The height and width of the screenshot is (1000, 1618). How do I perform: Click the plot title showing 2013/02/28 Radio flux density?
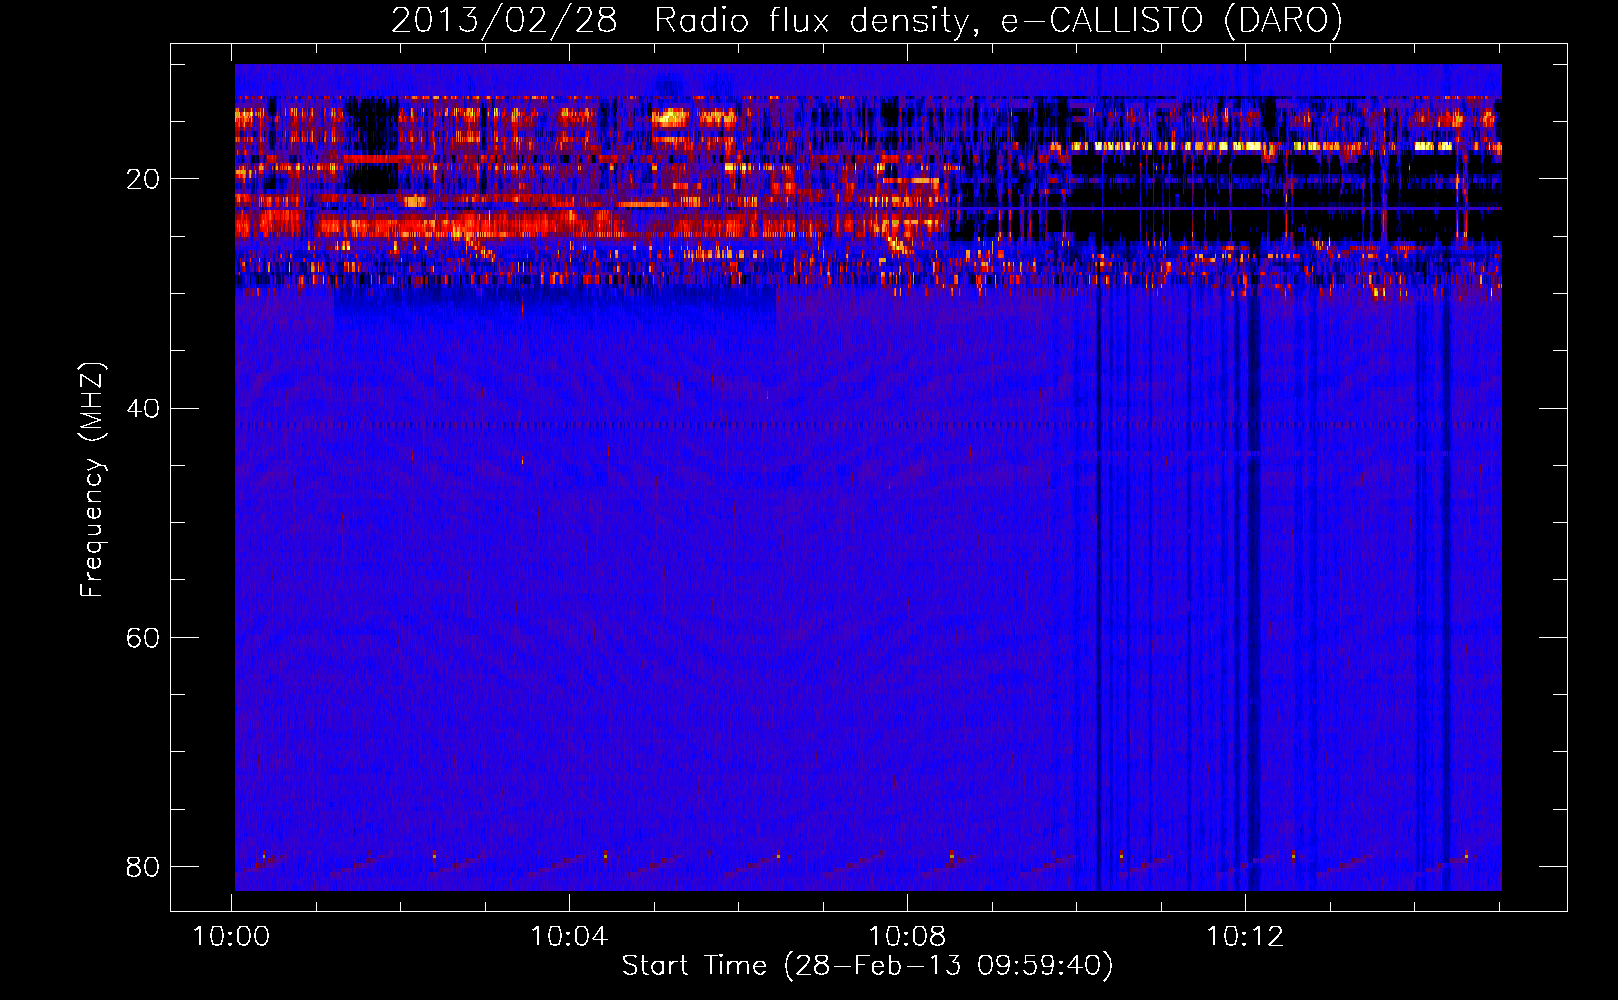tap(866, 20)
